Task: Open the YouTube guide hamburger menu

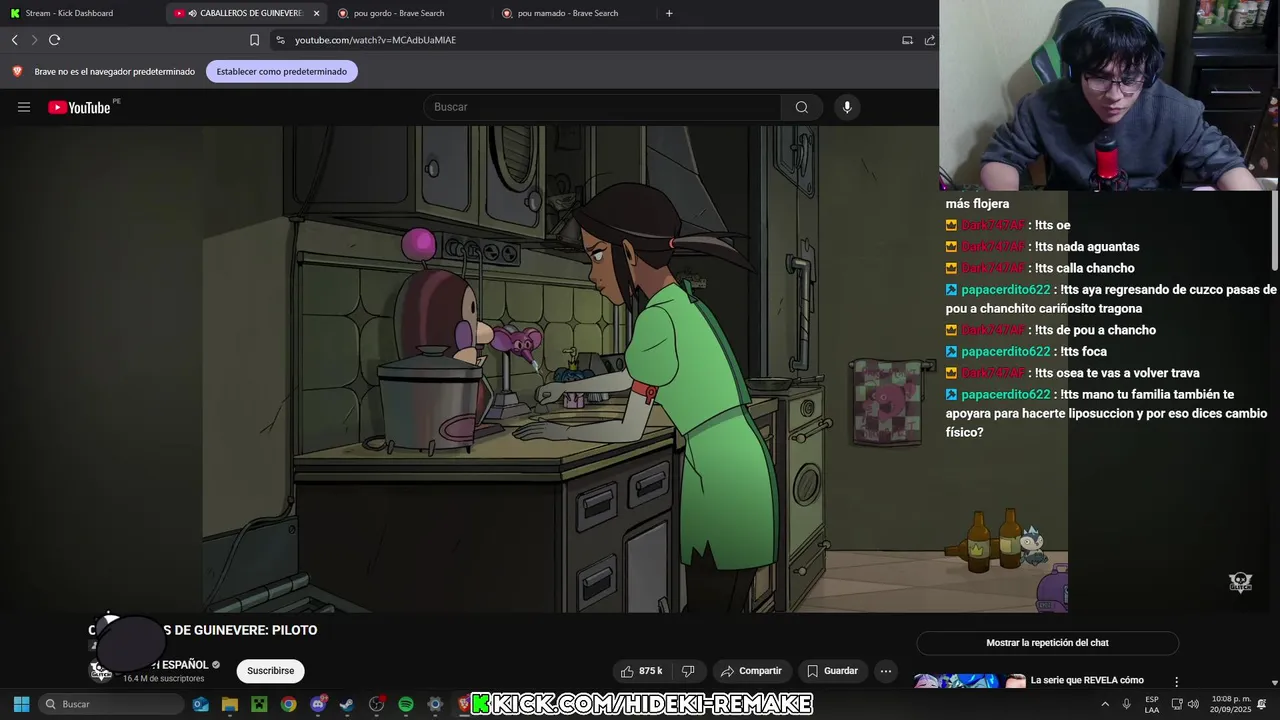Action: pyautogui.click(x=24, y=107)
